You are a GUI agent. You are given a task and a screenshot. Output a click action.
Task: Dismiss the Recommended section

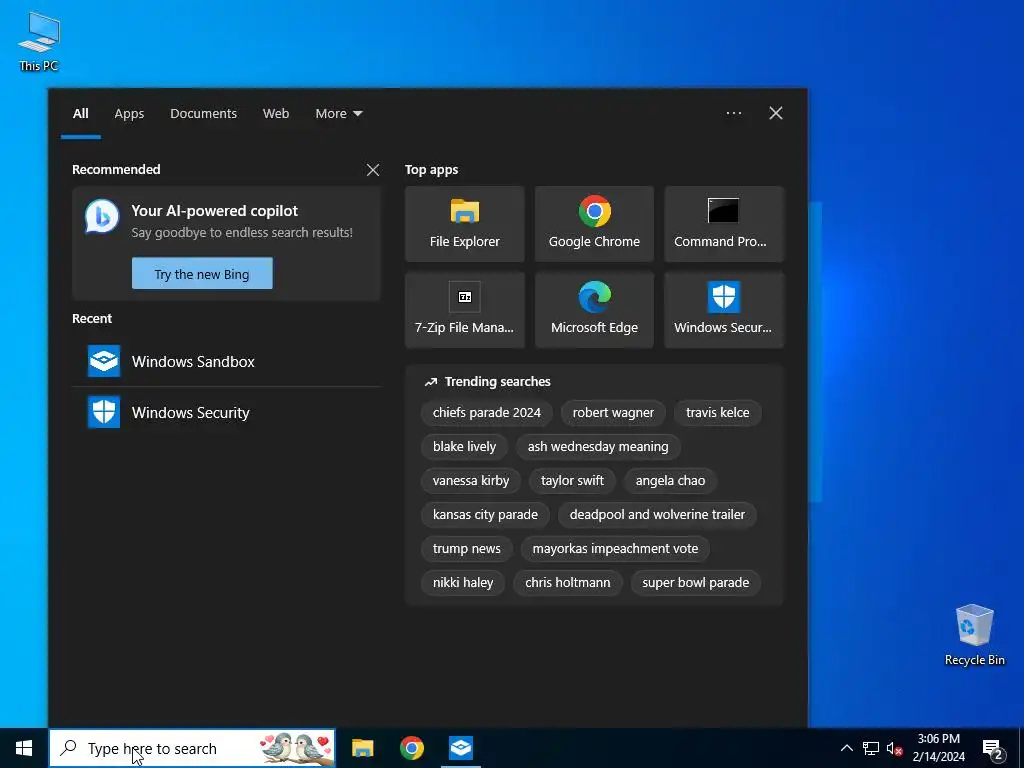point(373,170)
